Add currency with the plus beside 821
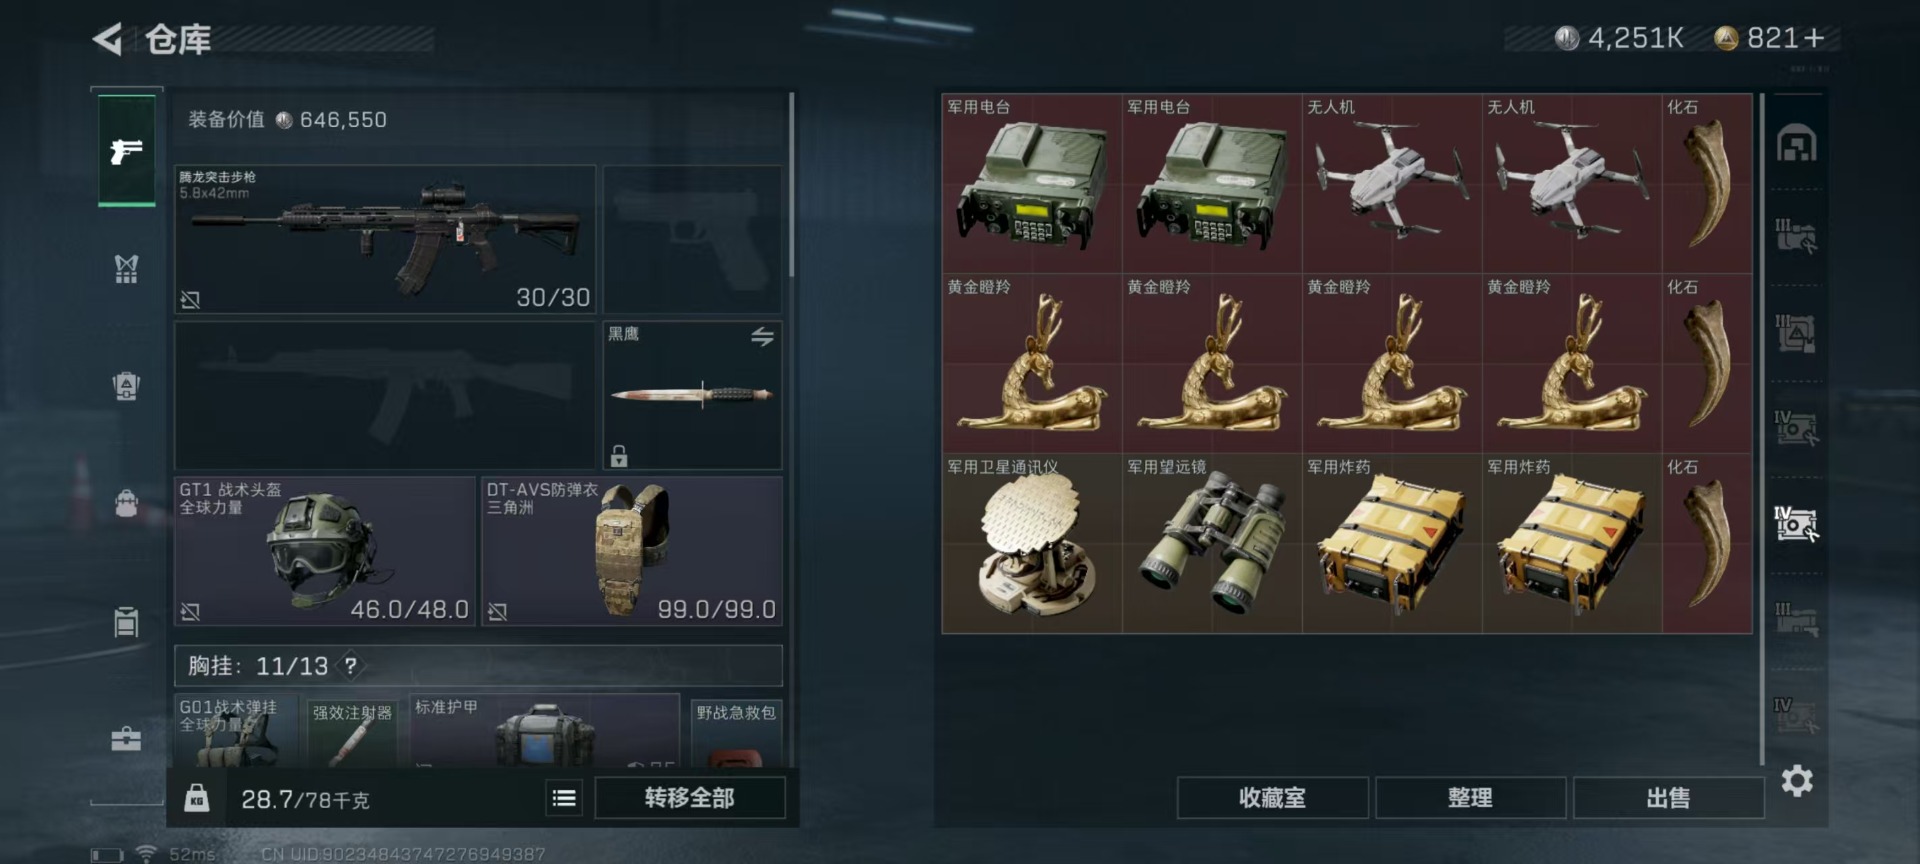Image resolution: width=1920 pixels, height=864 pixels. (1815, 38)
